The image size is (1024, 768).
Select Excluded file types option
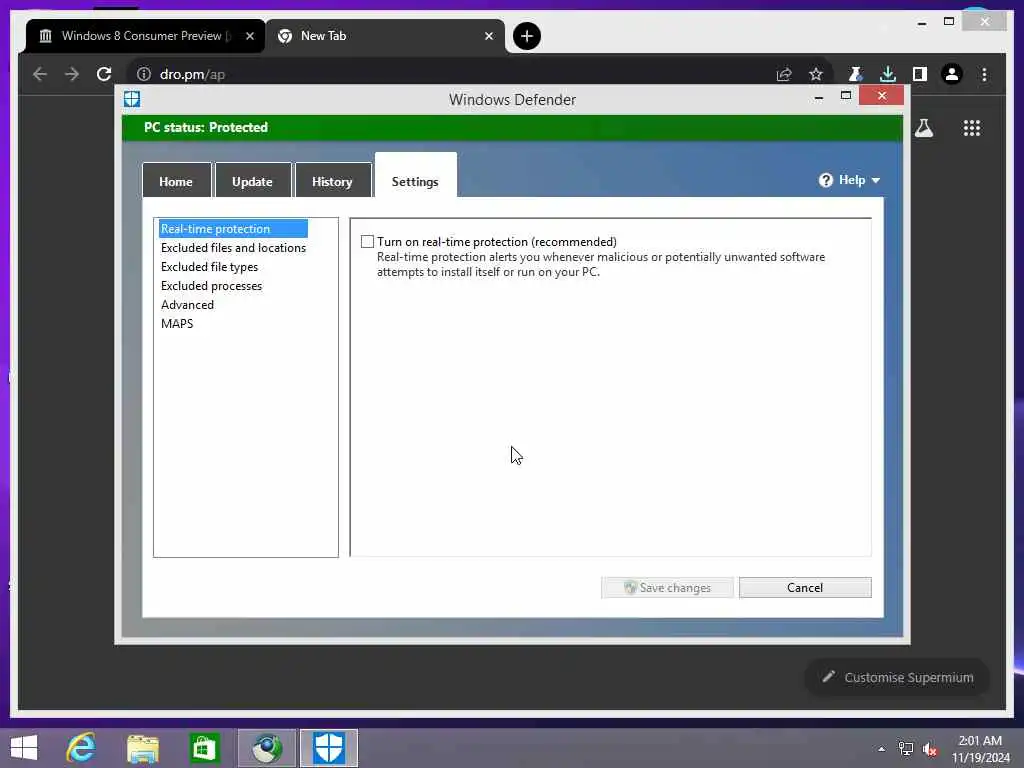point(209,266)
